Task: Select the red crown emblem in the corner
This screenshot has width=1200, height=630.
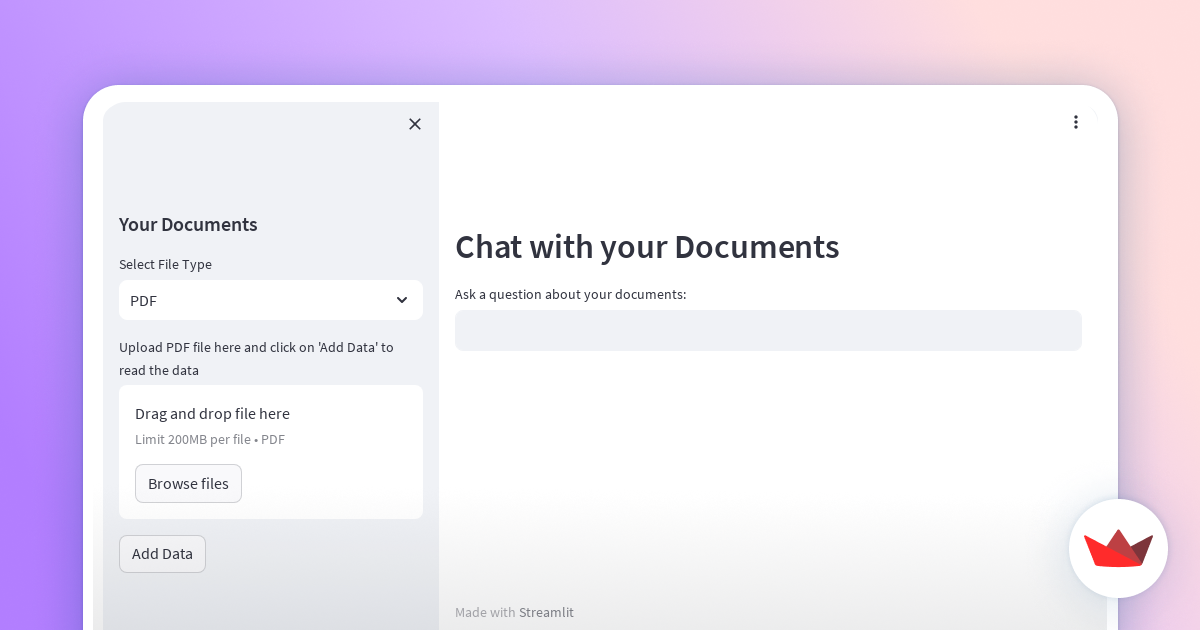Action: [1118, 548]
